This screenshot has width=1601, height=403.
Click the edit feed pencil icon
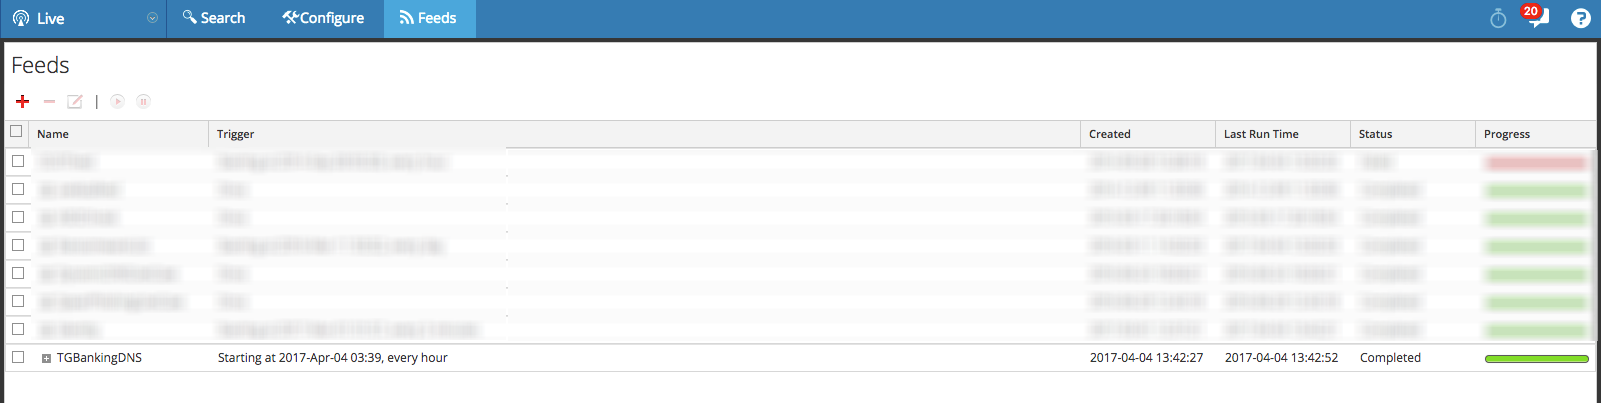(x=75, y=101)
